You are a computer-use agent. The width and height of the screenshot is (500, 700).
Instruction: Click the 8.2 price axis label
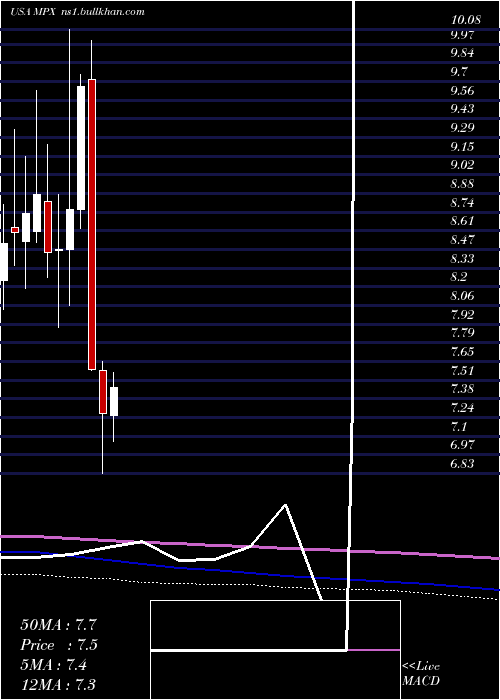459,277
